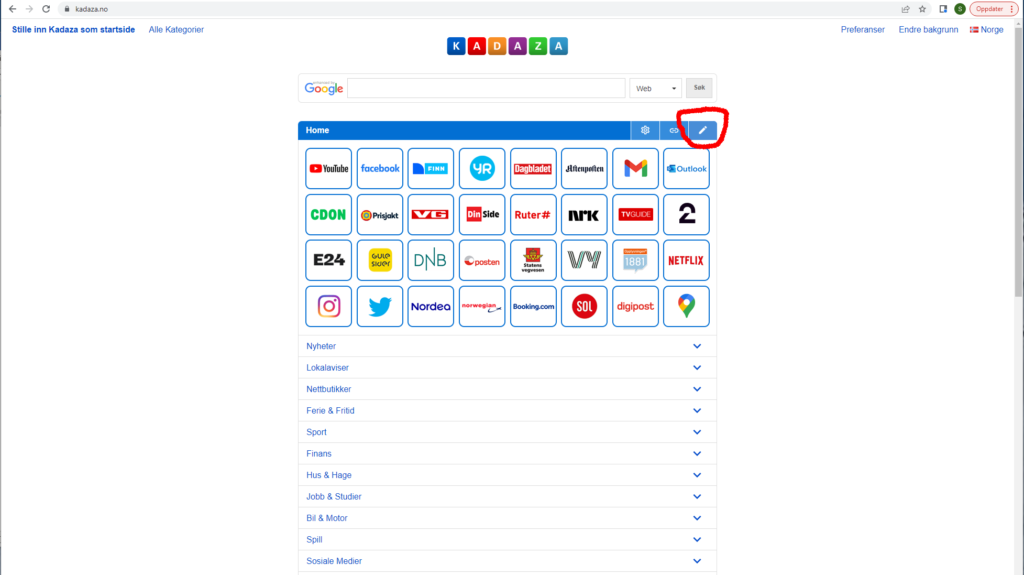Image resolution: width=1024 pixels, height=575 pixels.
Task: Launch the Netflix tile
Action: click(686, 261)
